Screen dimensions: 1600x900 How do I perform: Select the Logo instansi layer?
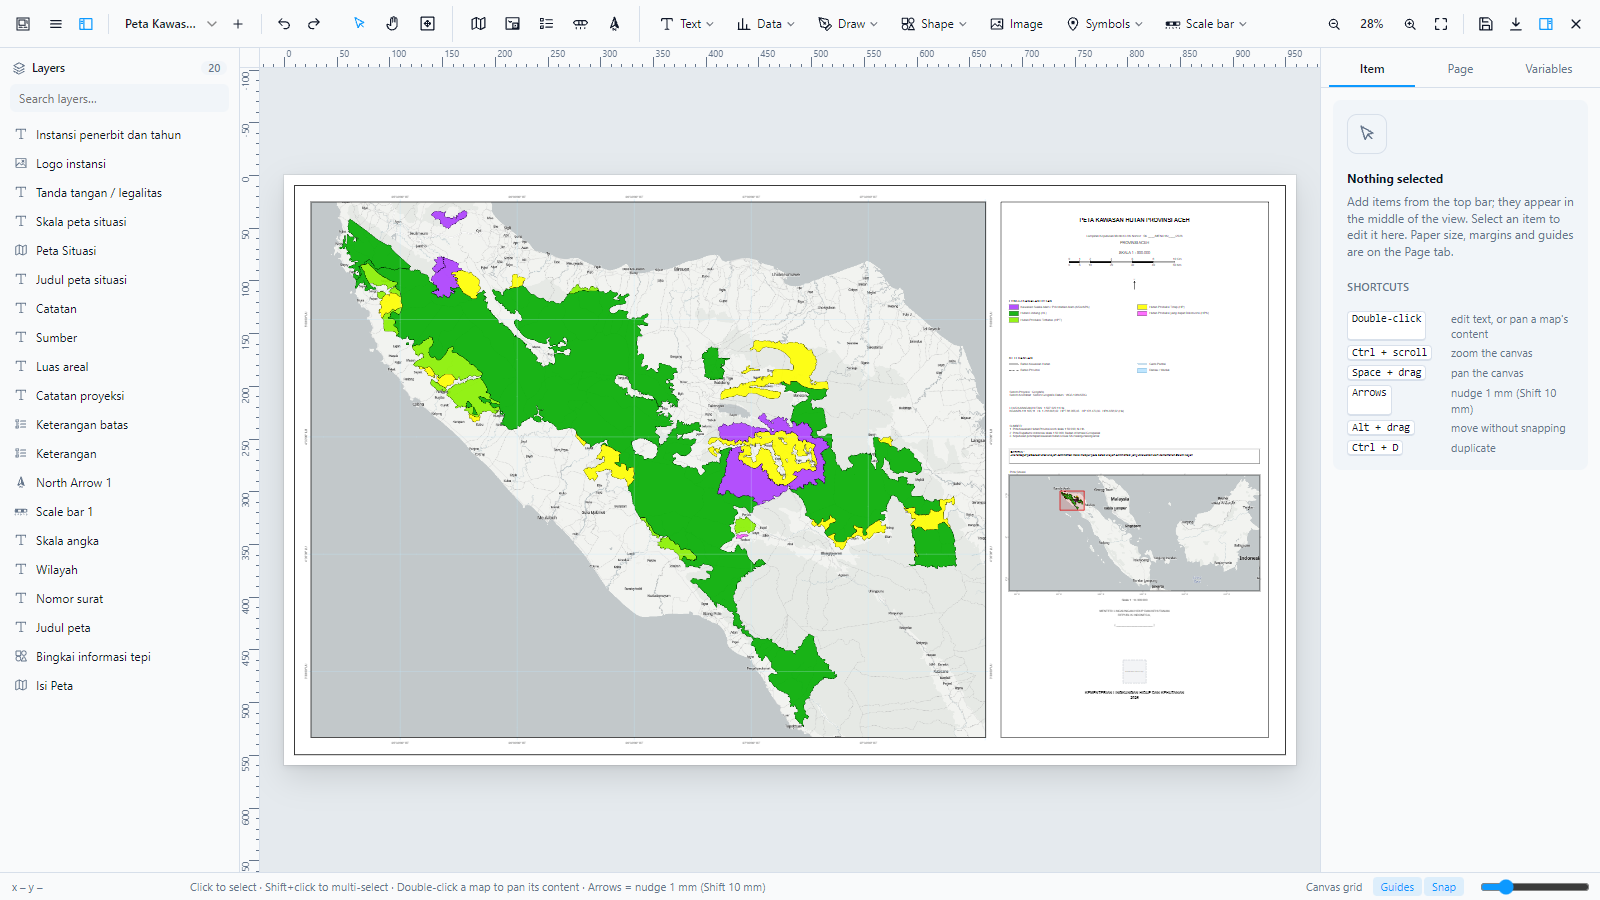[120, 164]
